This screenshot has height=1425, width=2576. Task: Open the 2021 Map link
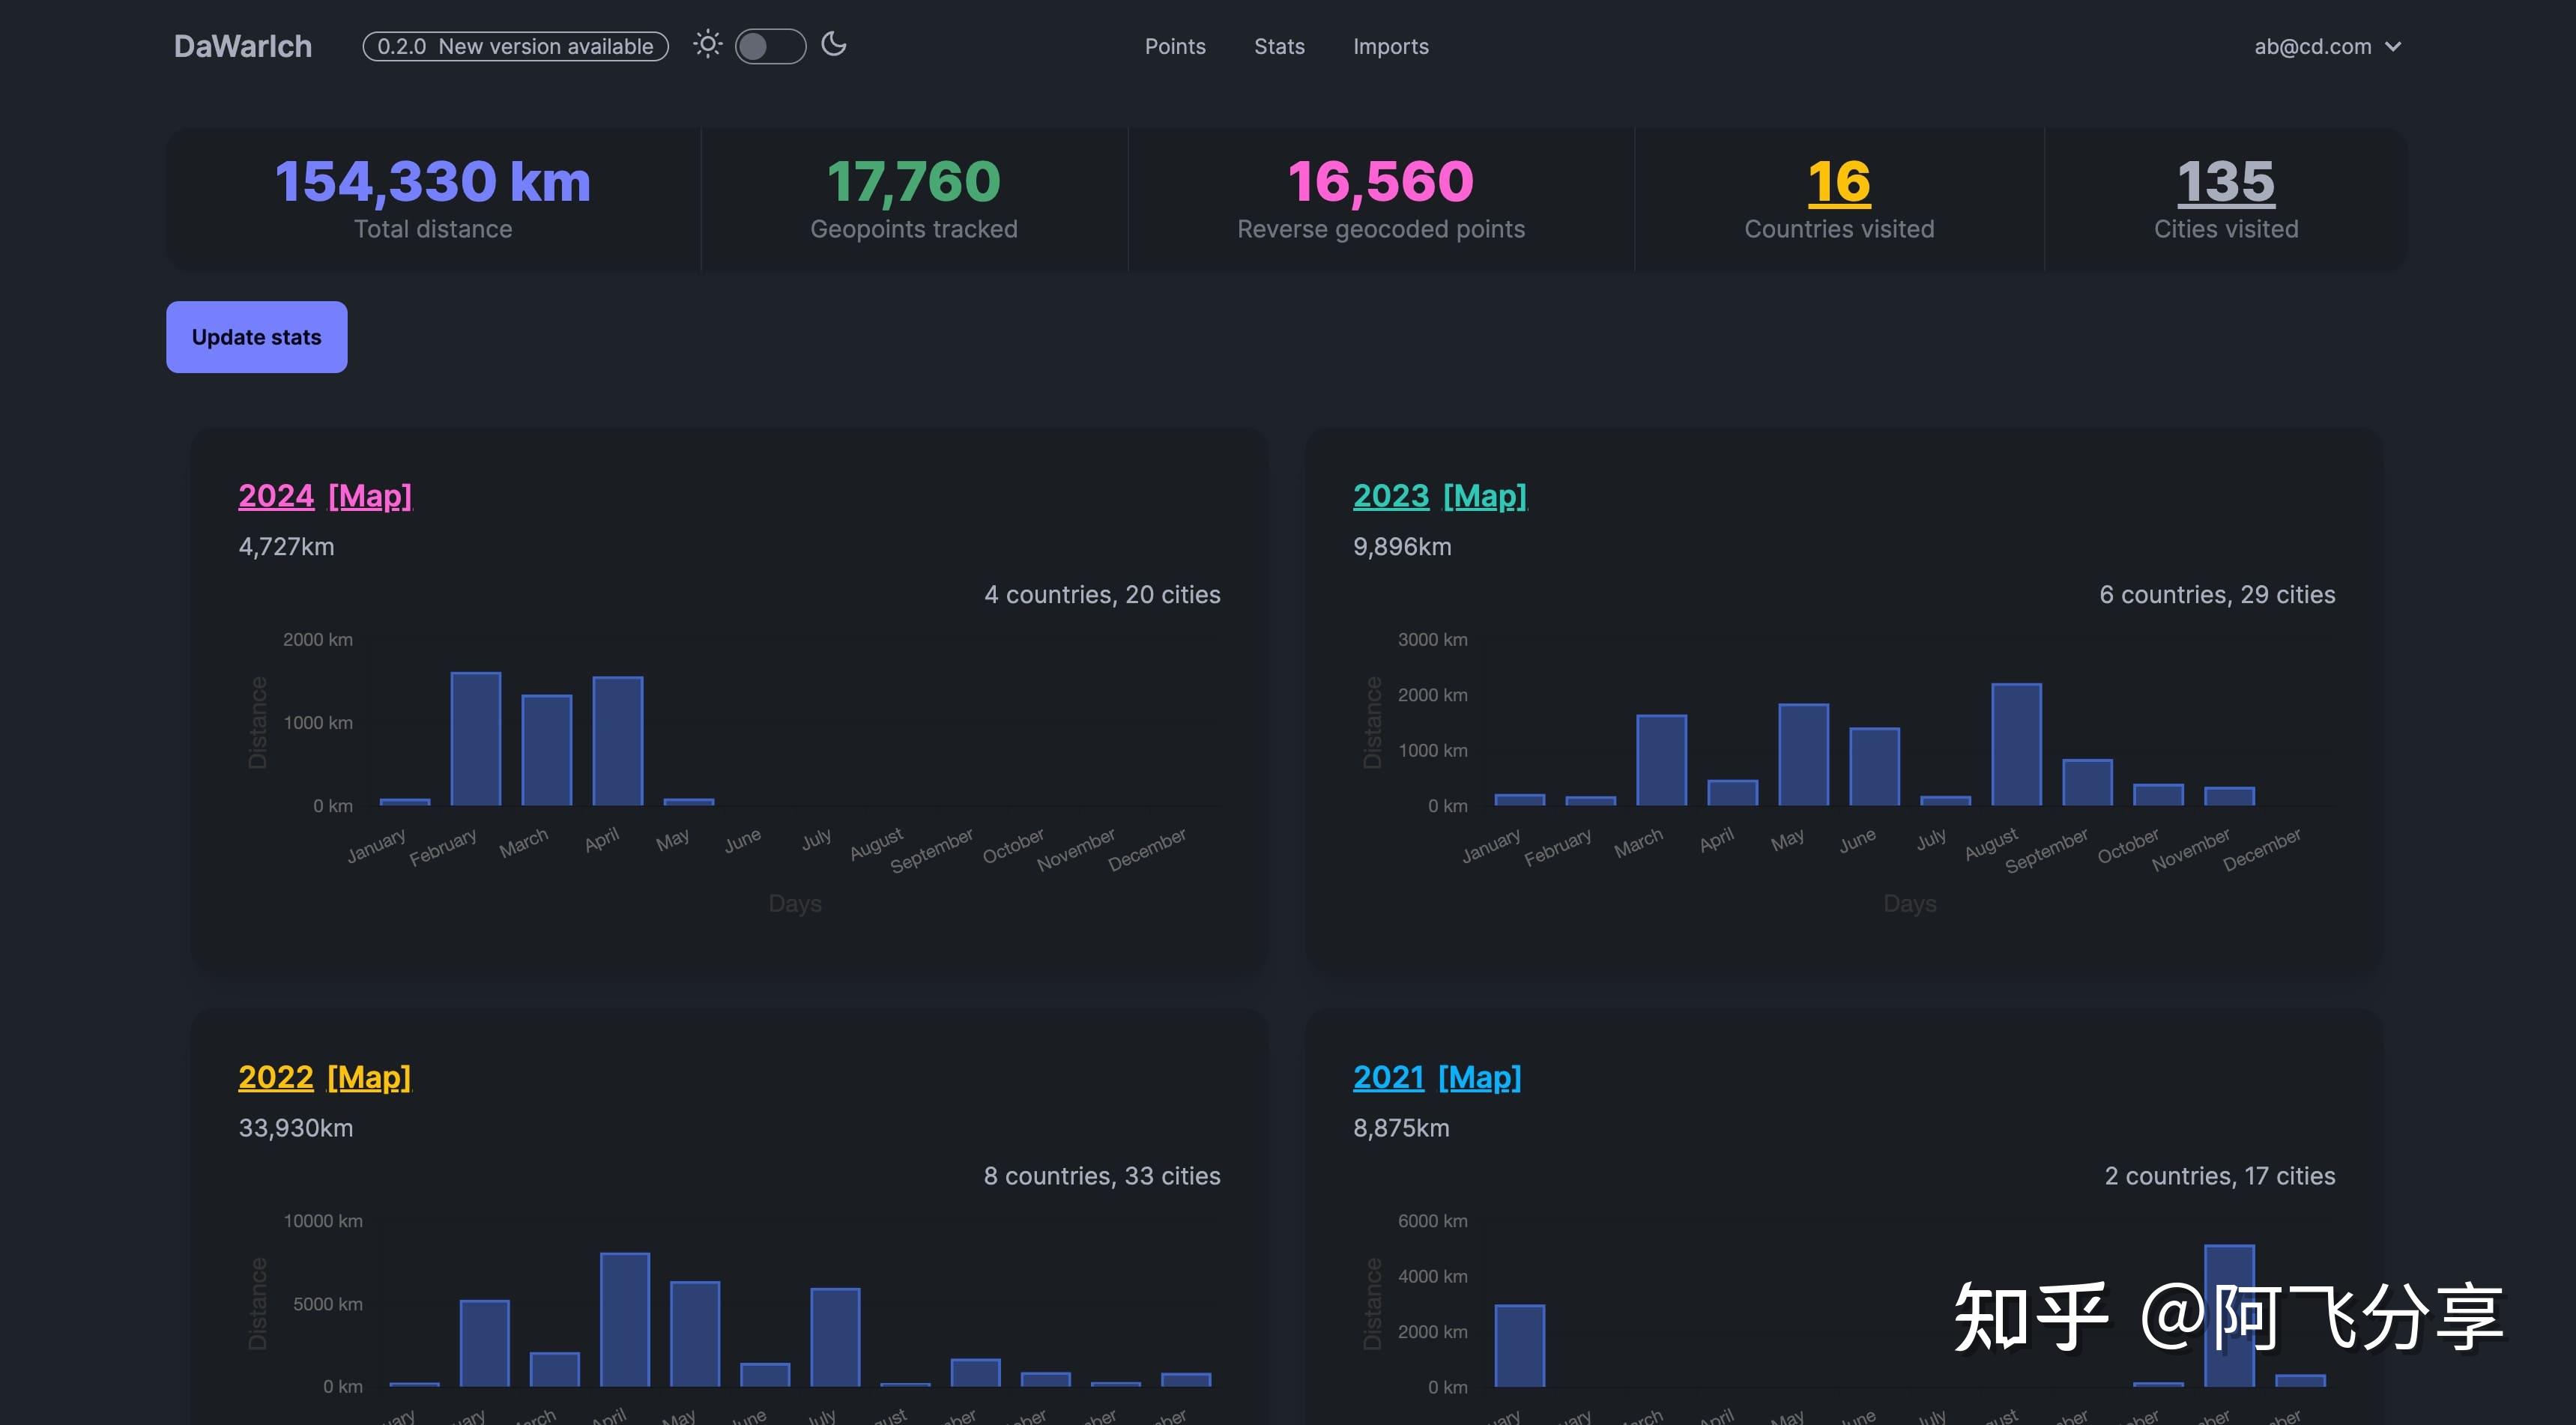[x=1479, y=1077]
